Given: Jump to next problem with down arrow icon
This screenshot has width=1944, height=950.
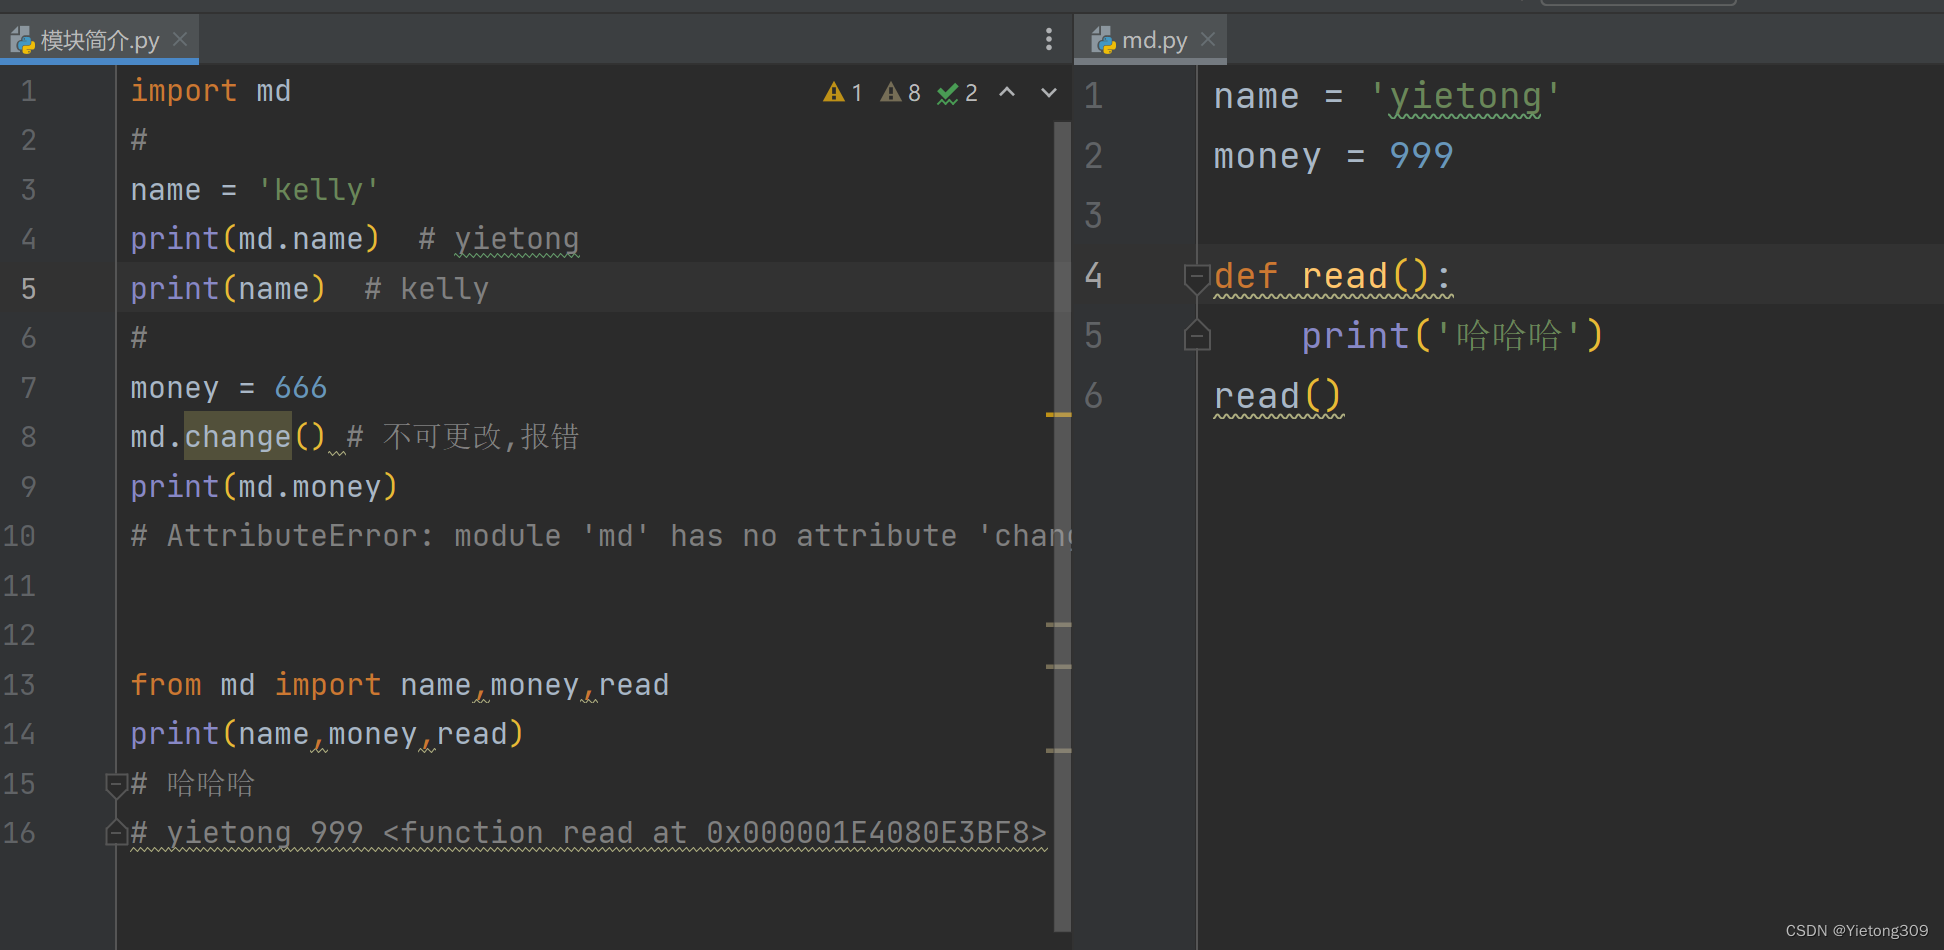Looking at the screenshot, I should pos(1047,92).
